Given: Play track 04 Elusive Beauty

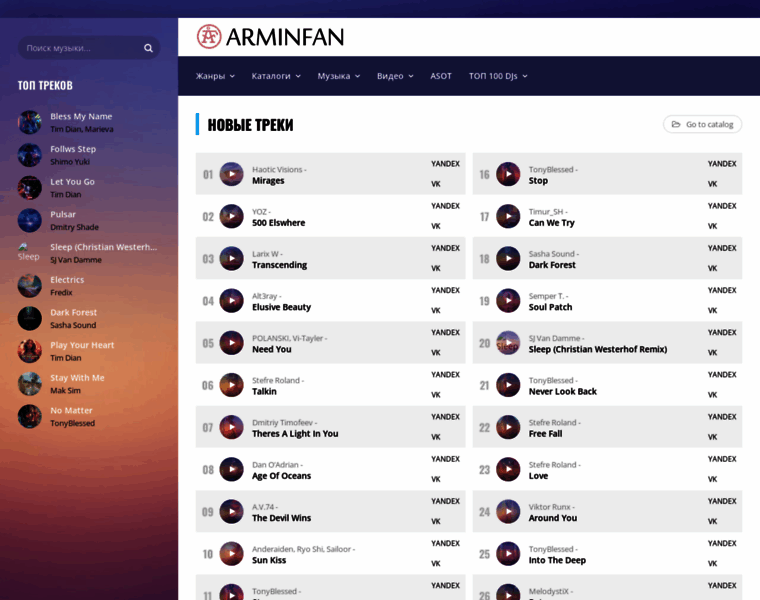Looking at the screenshot, I should coord(232,300).
